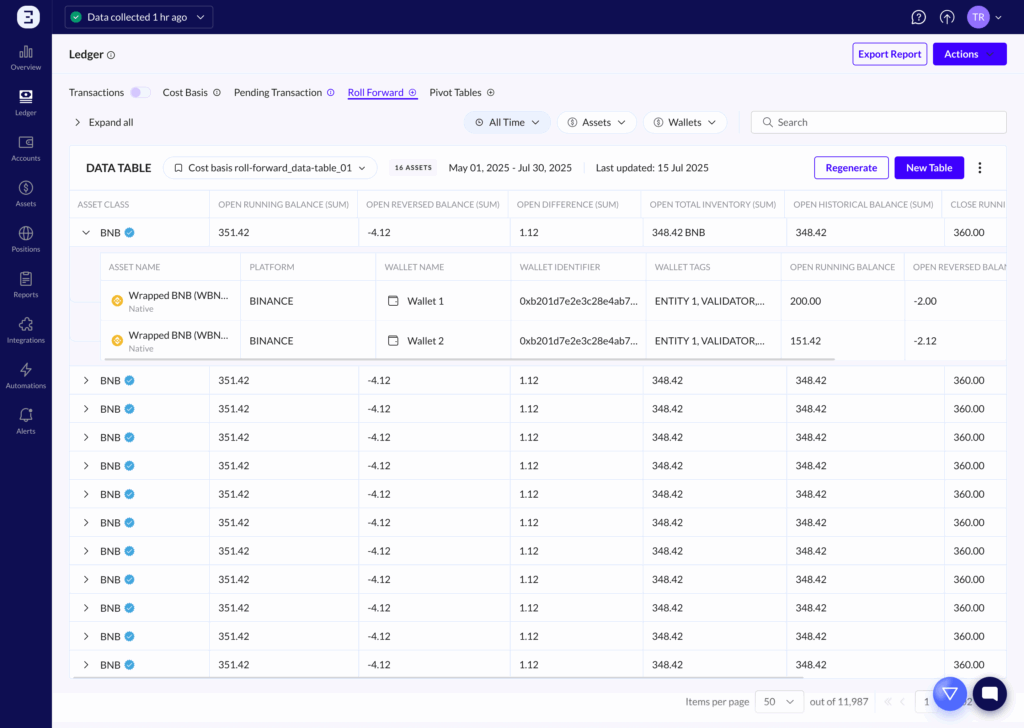Viewport: 1024px width, 728px height.
Task: Click the Regenerate button
Action: (850, 168)
